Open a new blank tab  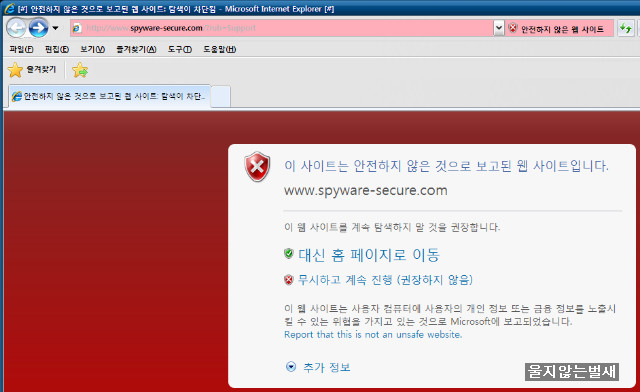point(220,97)
